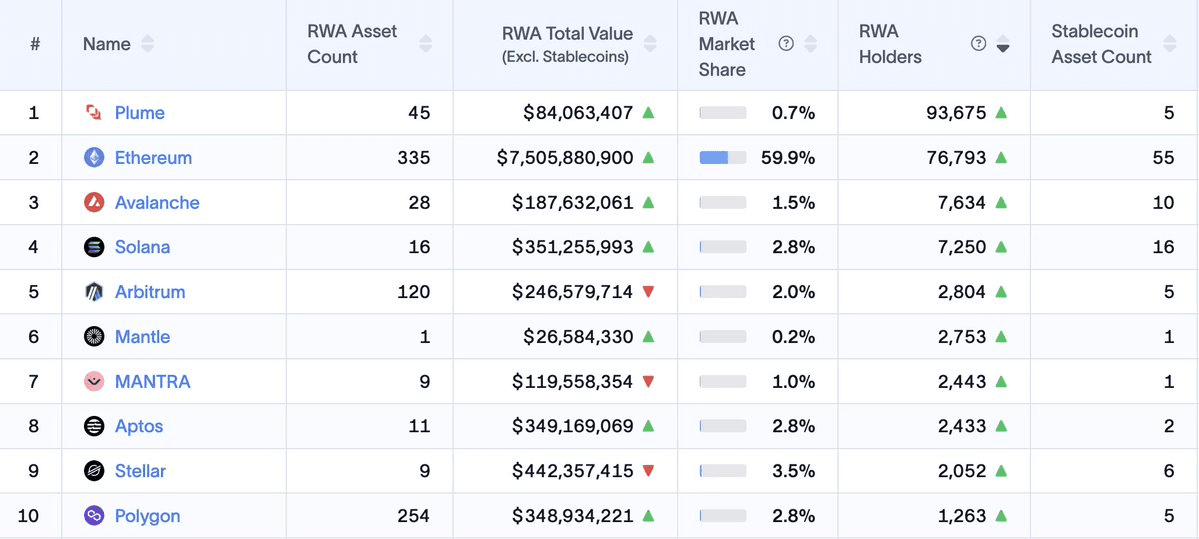Click the Plume network logo icon

point(93,113)
